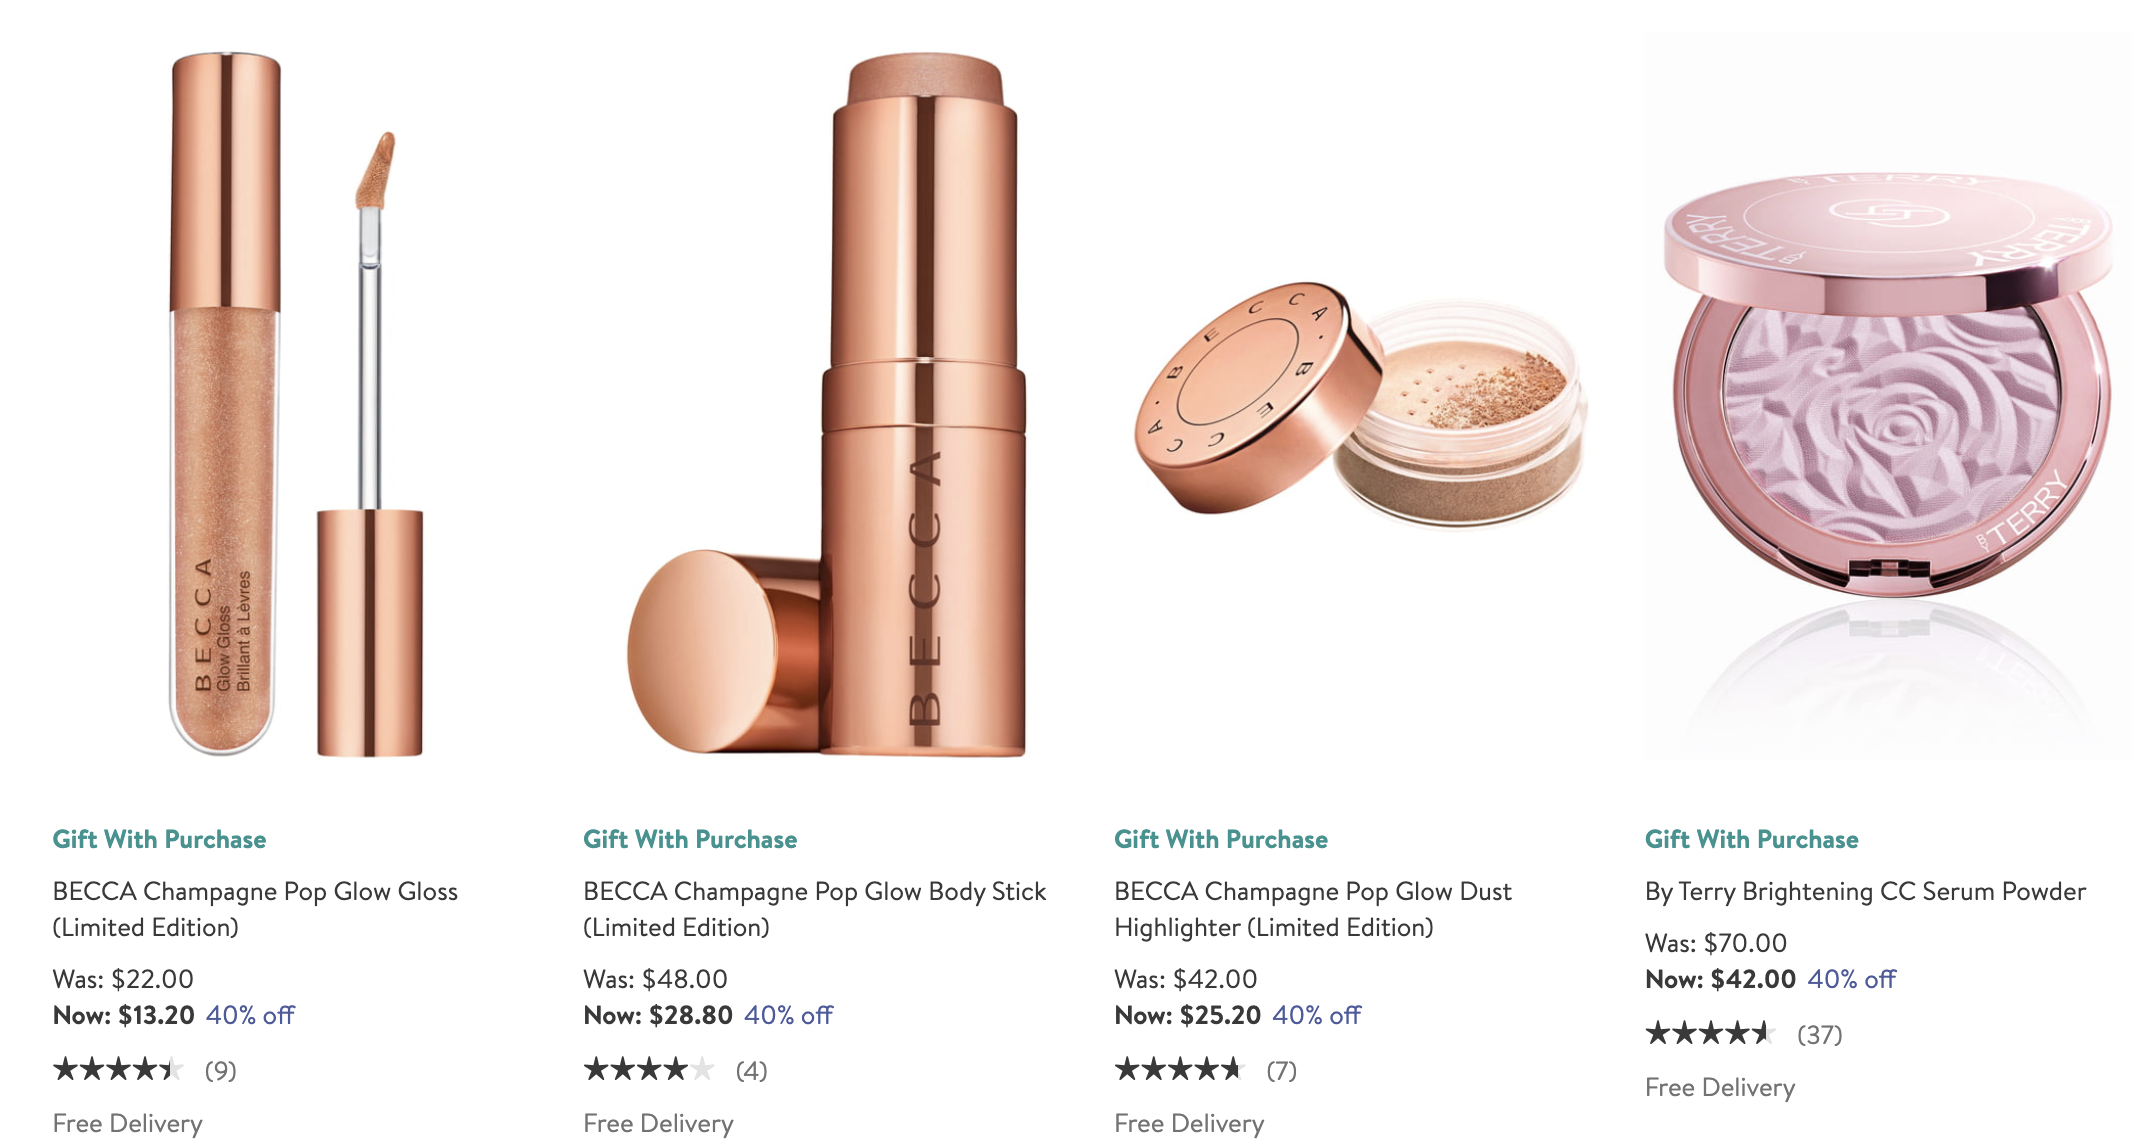Open the BECCA Glow Gloss product image
Image resolution: width=2138 pixels, height=1146 pixels.
tap(297, 405)
